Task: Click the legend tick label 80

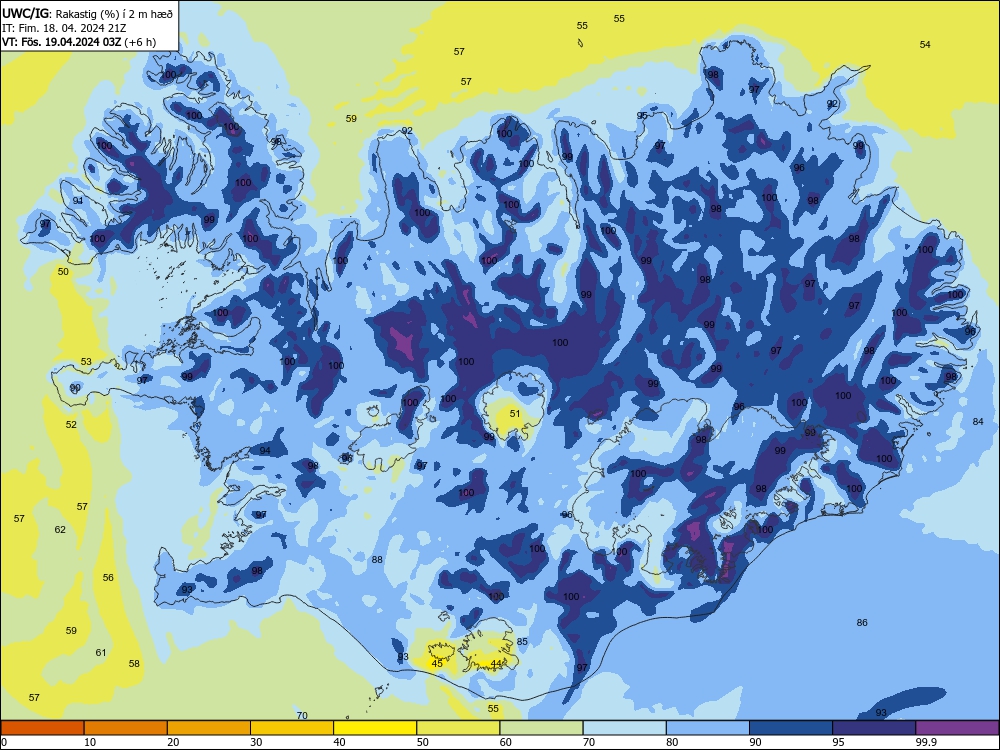Action: 672,742
